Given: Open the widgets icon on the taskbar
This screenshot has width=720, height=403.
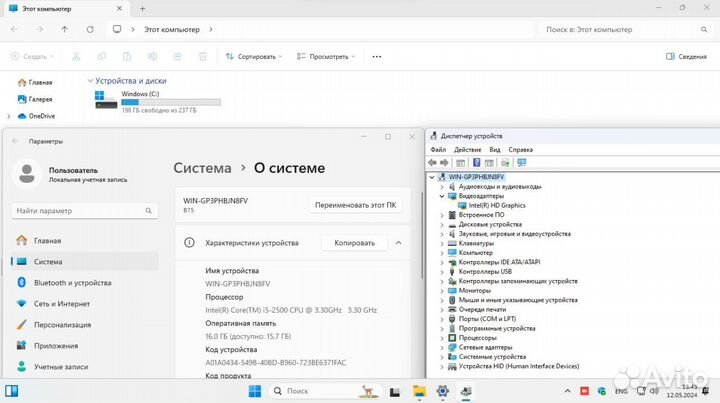Looking at the screenshot, I should pyautogui.click(x=11, y=391).
